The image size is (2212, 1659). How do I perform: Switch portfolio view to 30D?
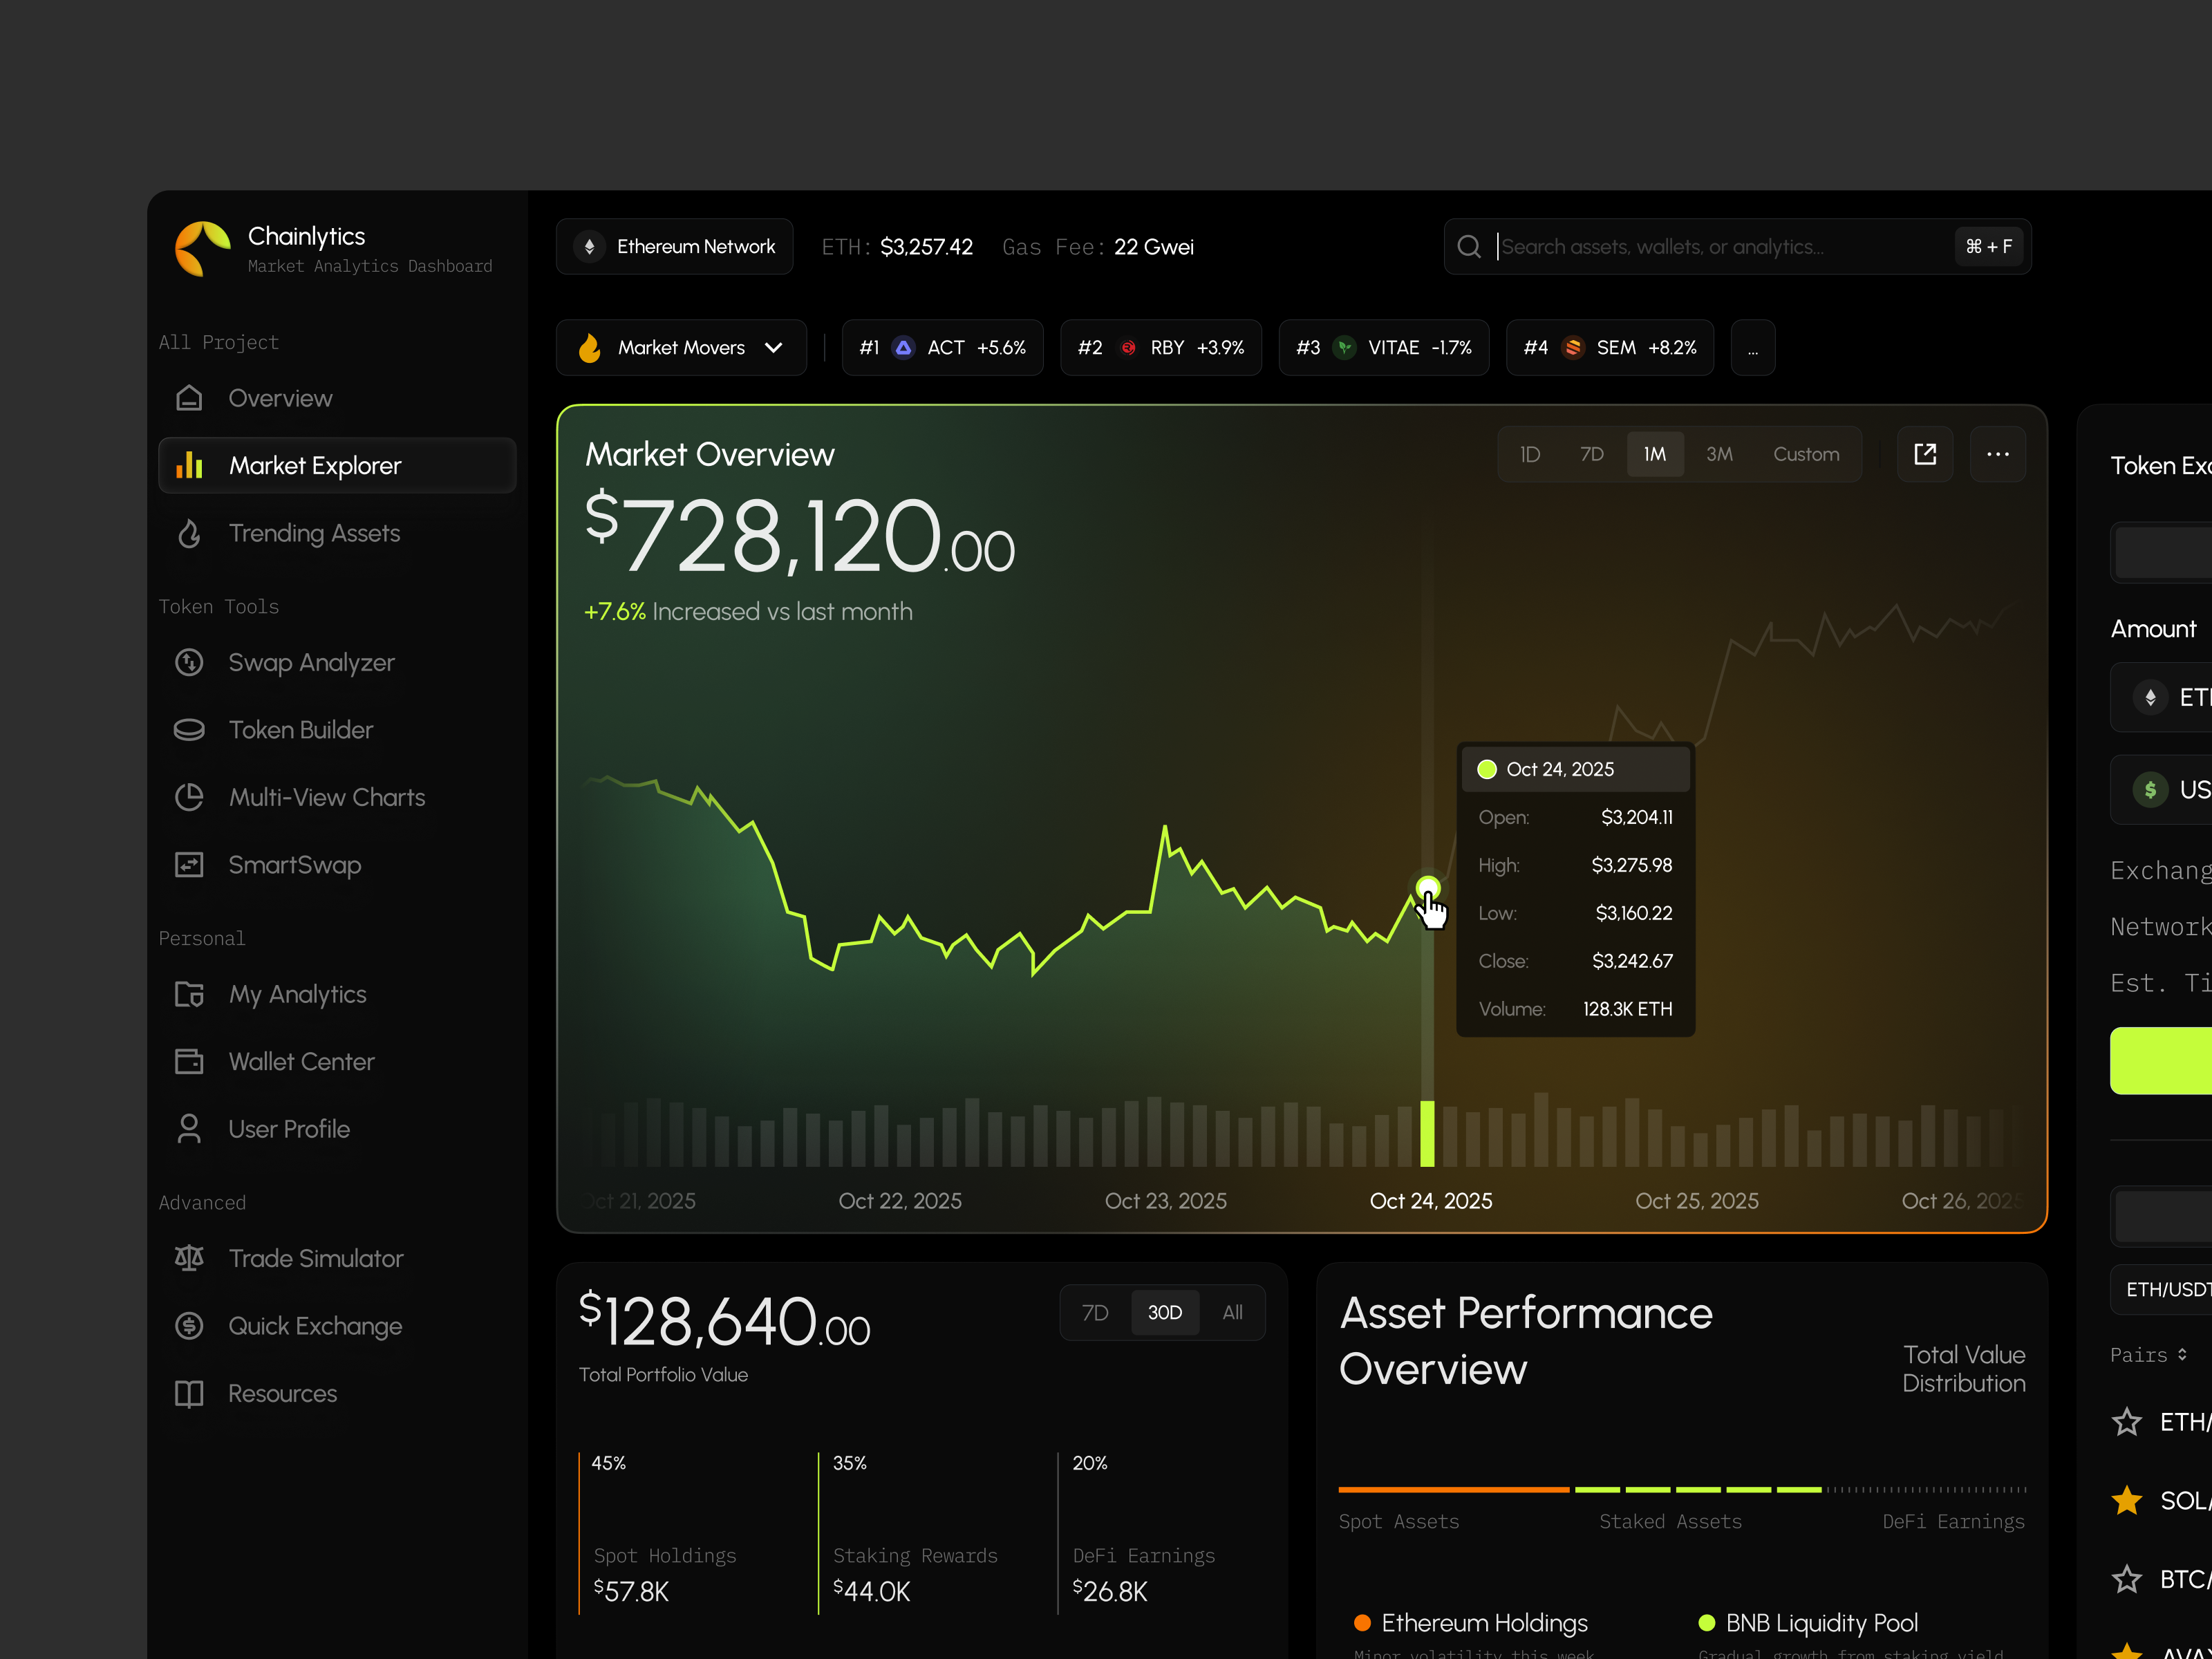[1165, 1312]
